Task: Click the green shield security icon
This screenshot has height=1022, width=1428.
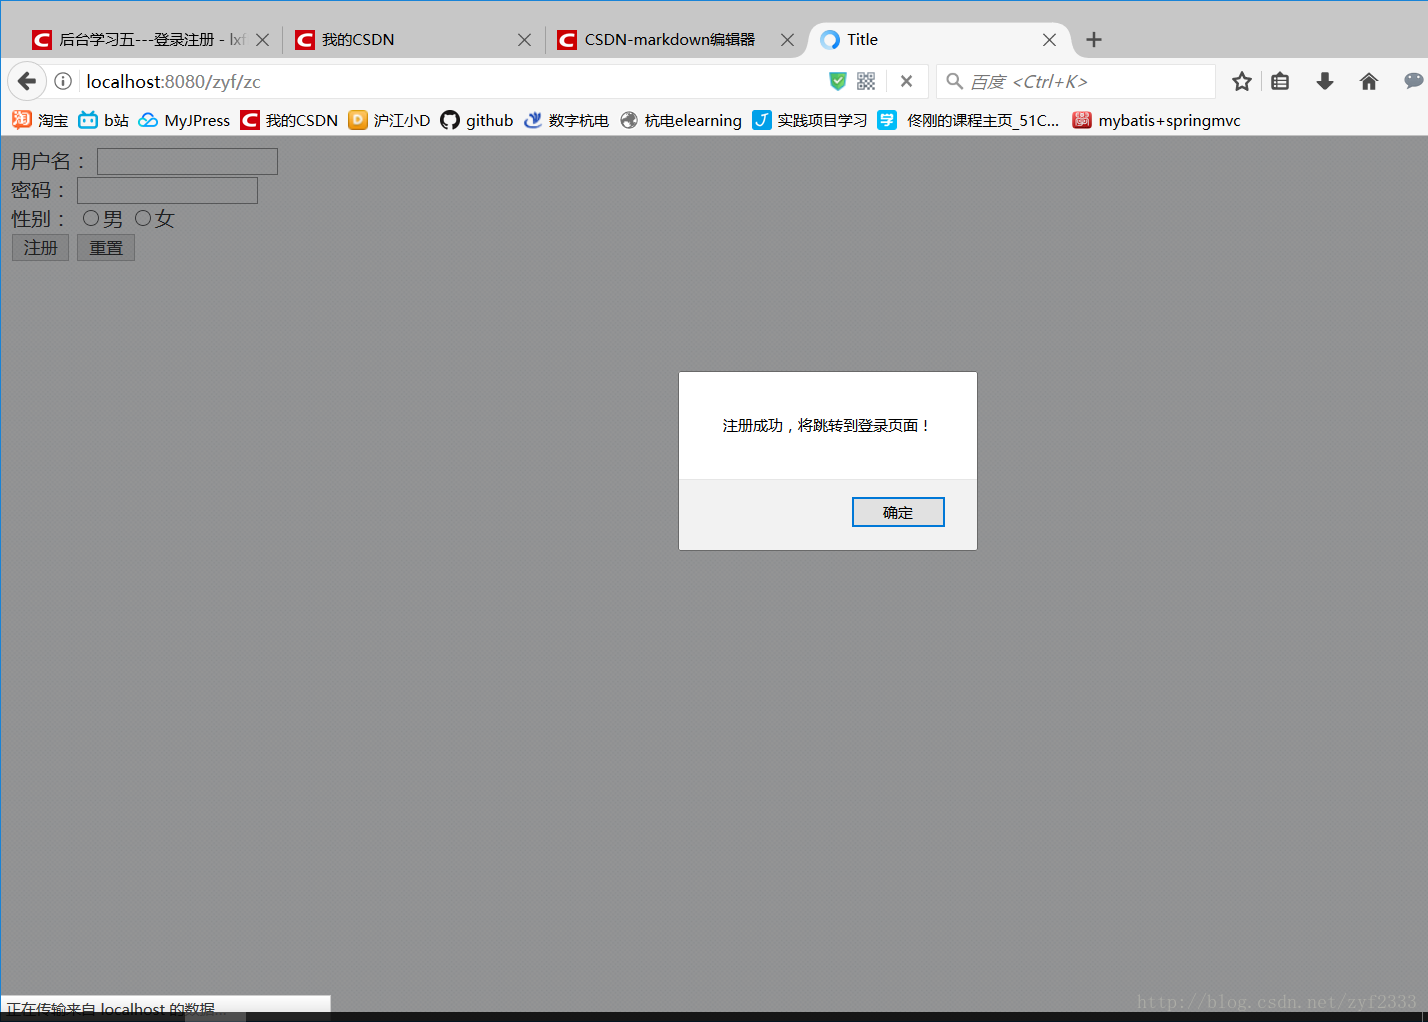Action: point(838,81)
